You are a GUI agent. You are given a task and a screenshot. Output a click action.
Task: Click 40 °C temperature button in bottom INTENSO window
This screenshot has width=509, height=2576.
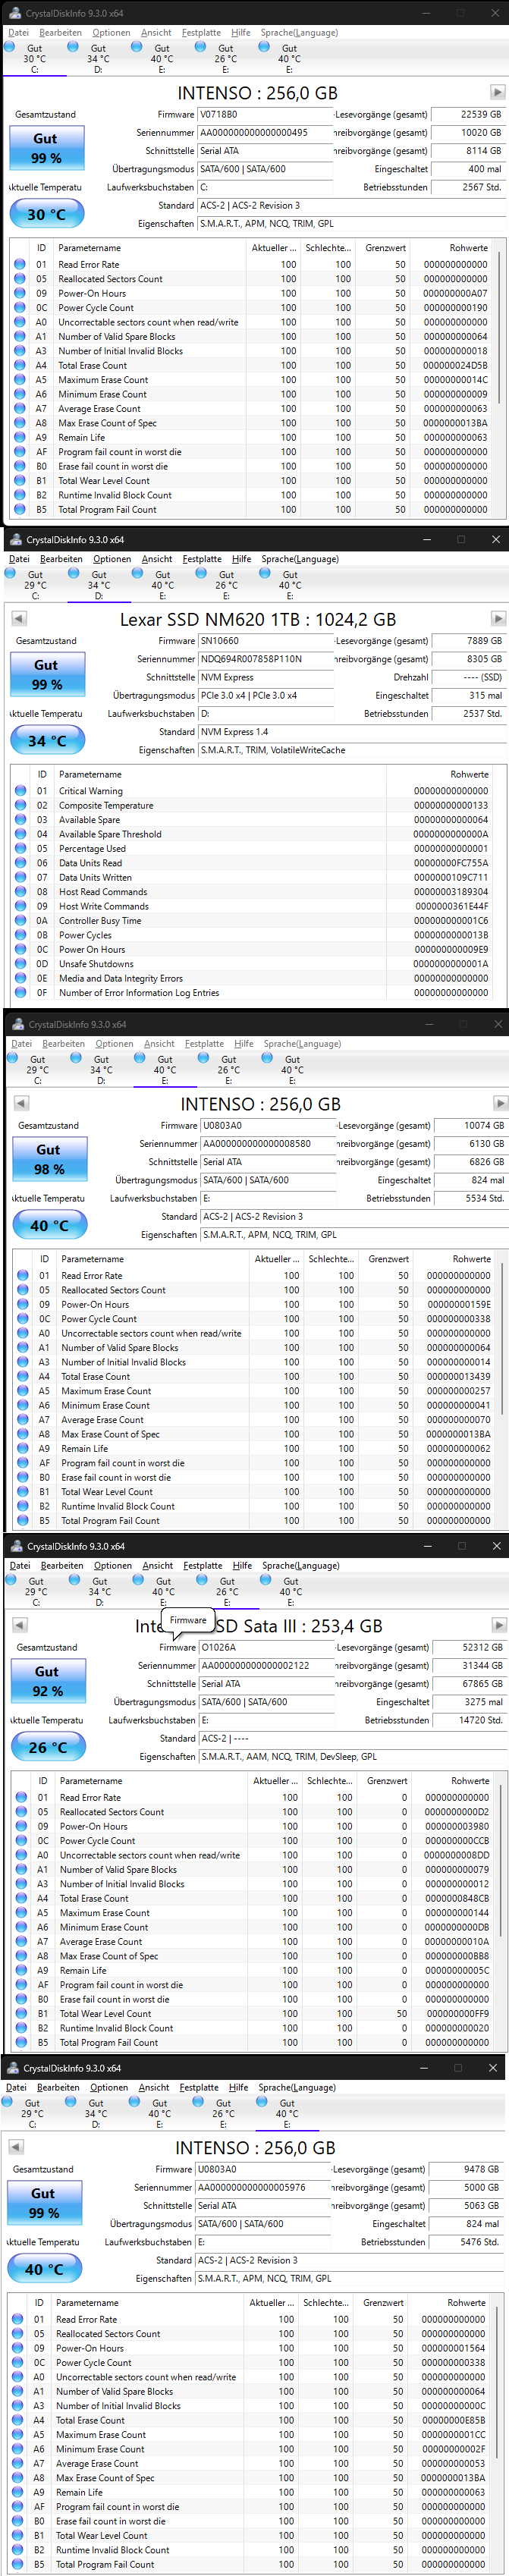[x=44, y=2269]
